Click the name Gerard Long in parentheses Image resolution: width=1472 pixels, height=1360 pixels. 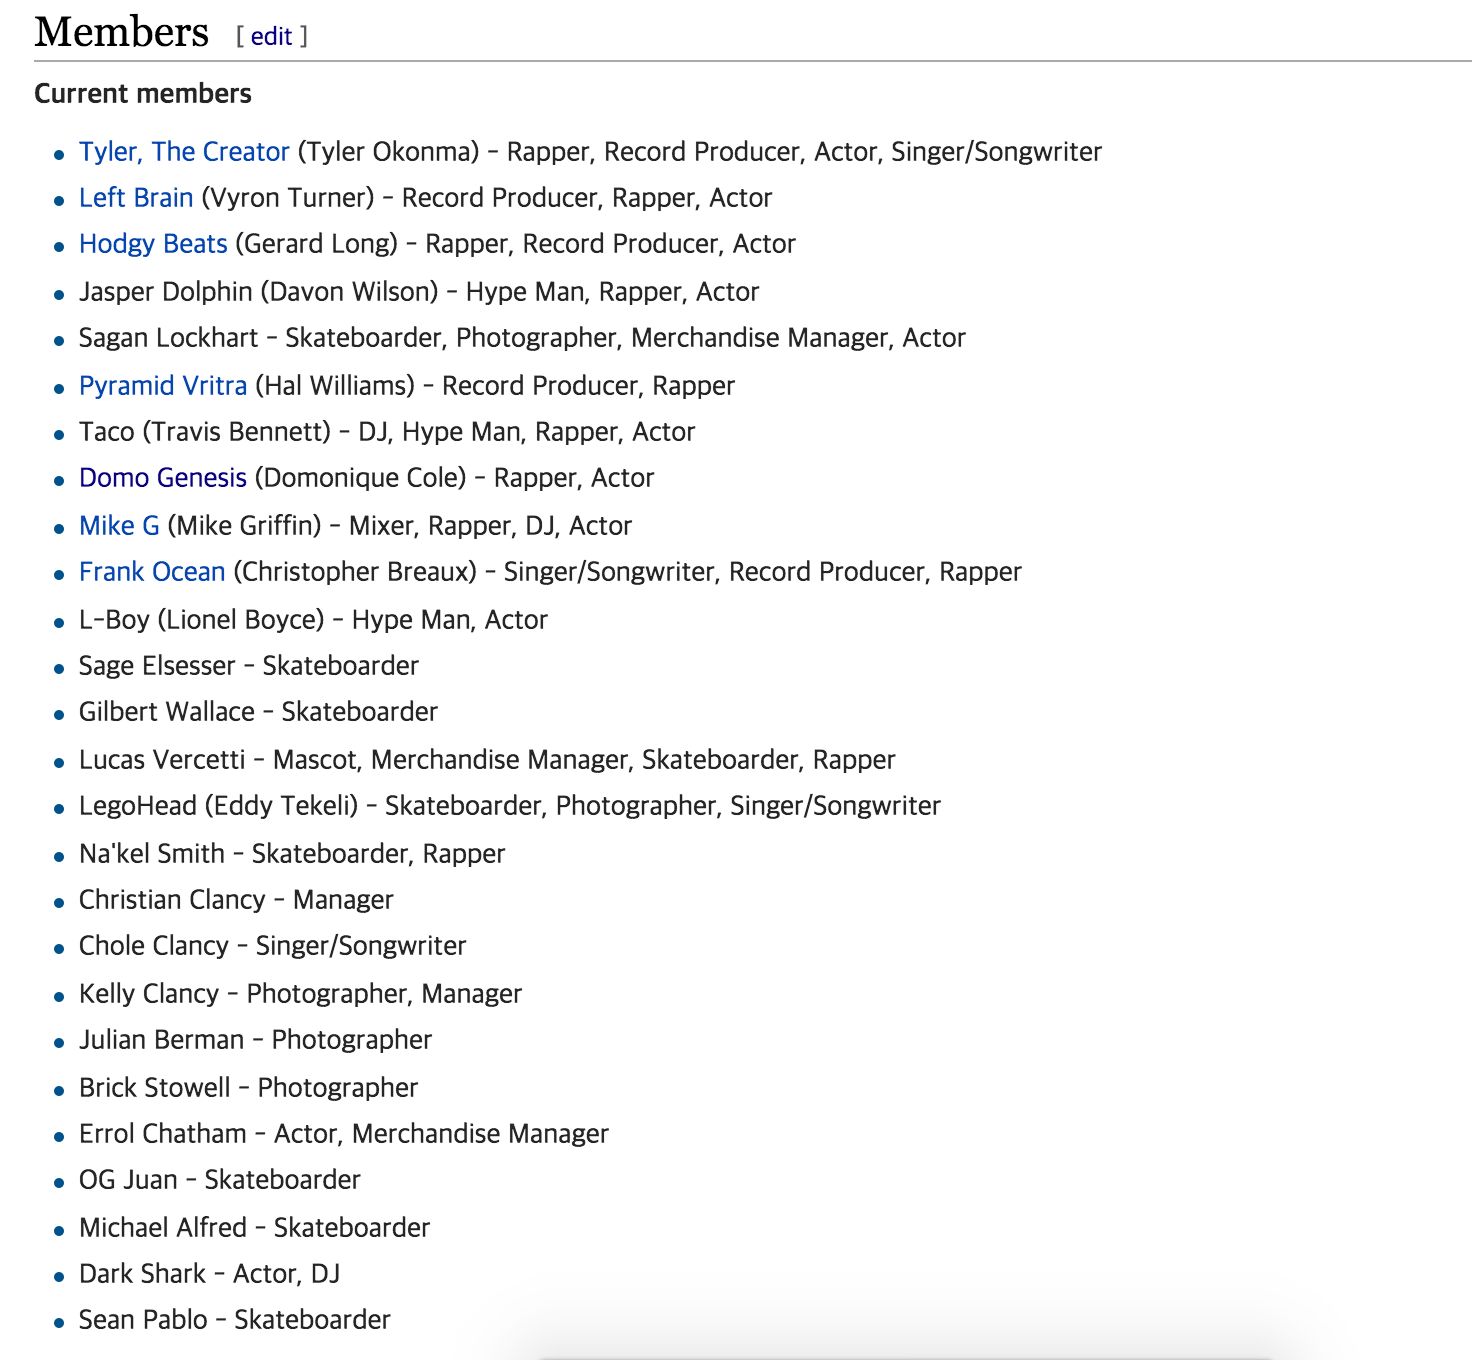(x=317, y=244)
